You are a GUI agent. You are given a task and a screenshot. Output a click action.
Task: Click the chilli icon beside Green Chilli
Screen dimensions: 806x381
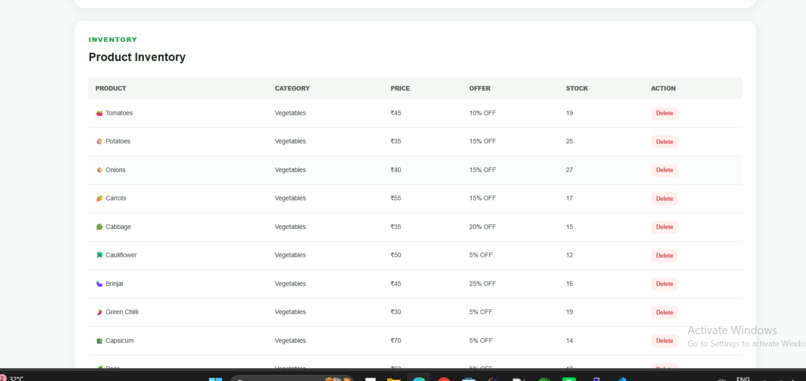(100, 312)
